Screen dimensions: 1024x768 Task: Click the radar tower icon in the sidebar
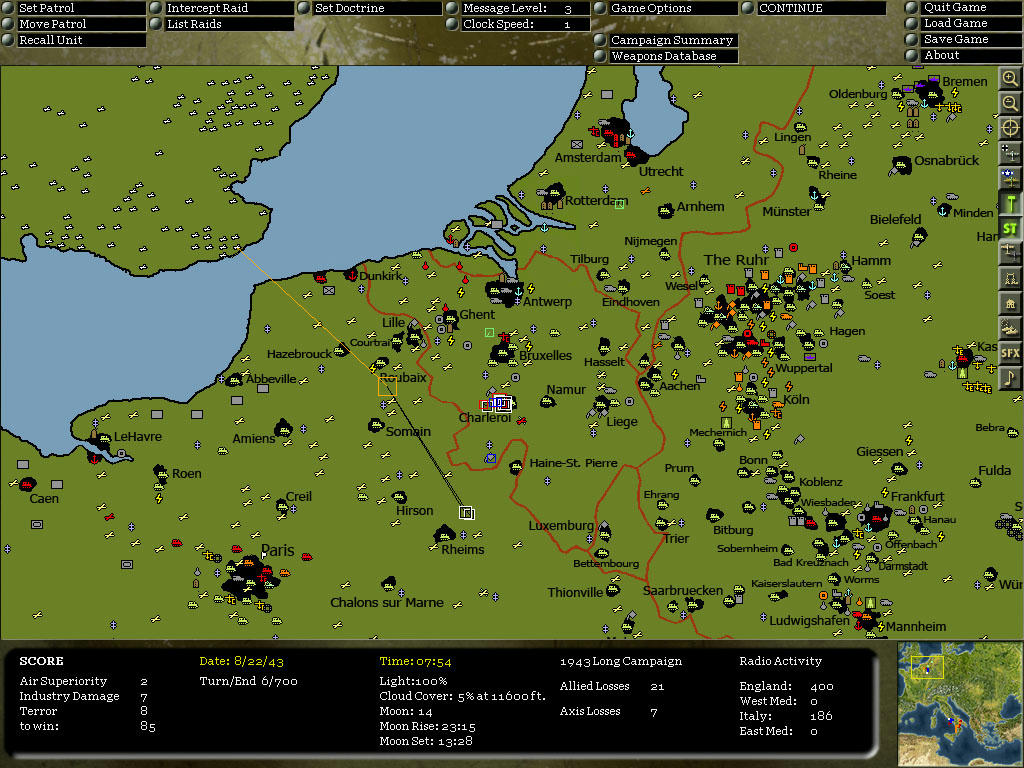[x=1010, y=278]
